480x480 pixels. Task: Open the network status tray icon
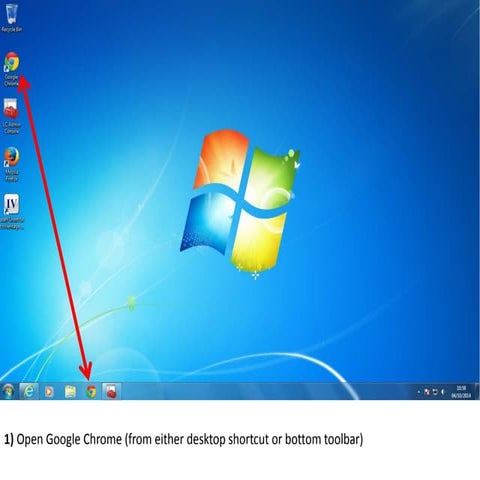pyautogui.click(x=435, y=392)
